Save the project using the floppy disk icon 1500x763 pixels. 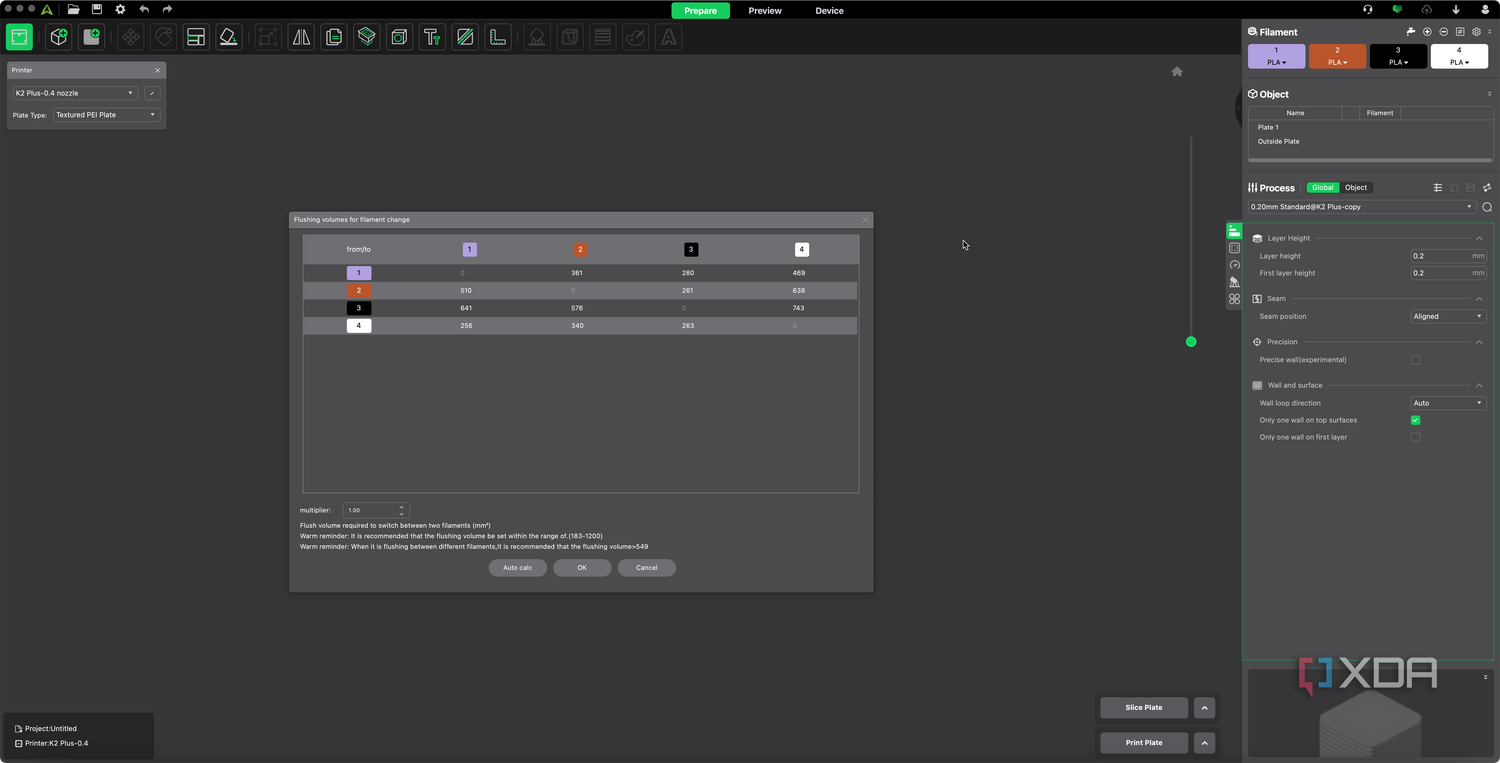97,10
